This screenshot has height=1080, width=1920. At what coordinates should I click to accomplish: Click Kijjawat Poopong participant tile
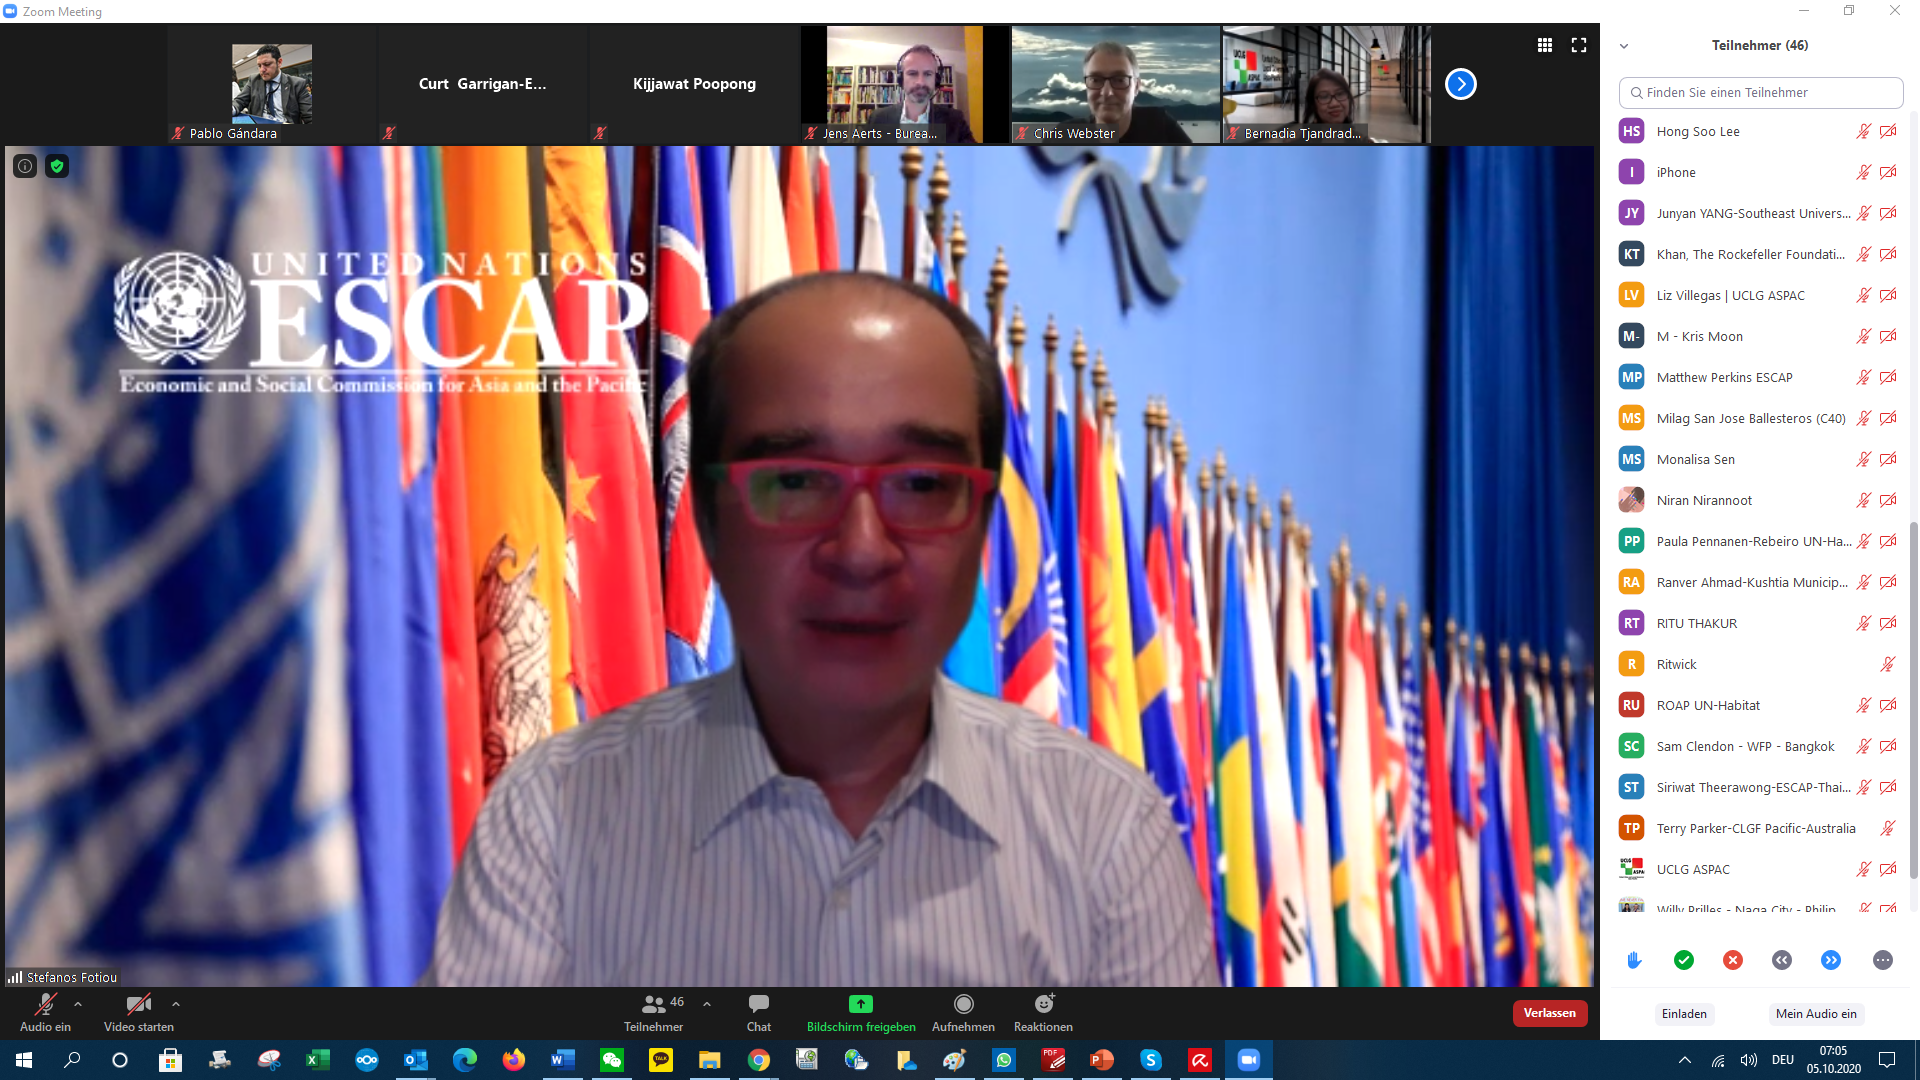coord(694,85)
